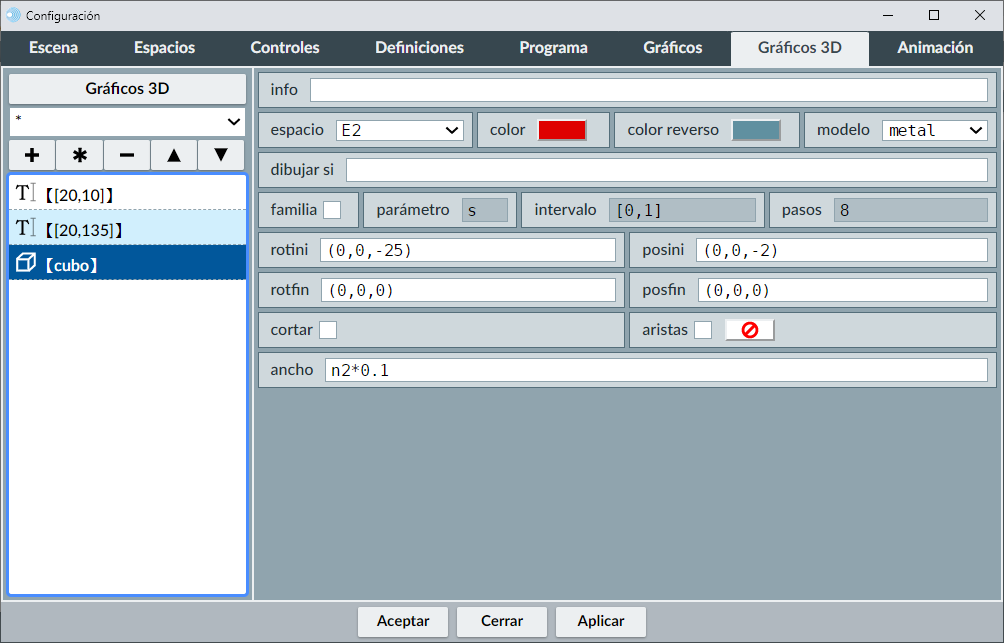This screenshot has width=1004, height=643.
Task: Click the minus icon to delete graphic
Action: click(127, 155)
